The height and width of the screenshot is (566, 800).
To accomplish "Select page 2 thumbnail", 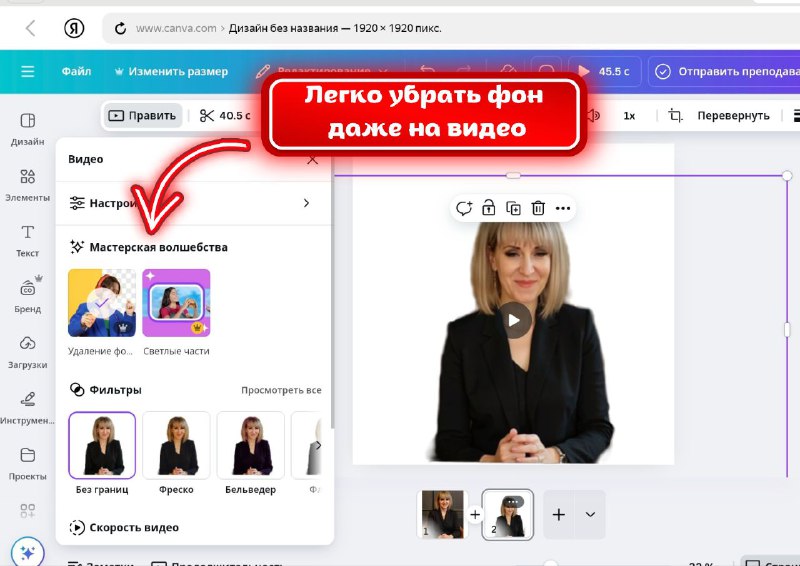I will pos(508,516).
